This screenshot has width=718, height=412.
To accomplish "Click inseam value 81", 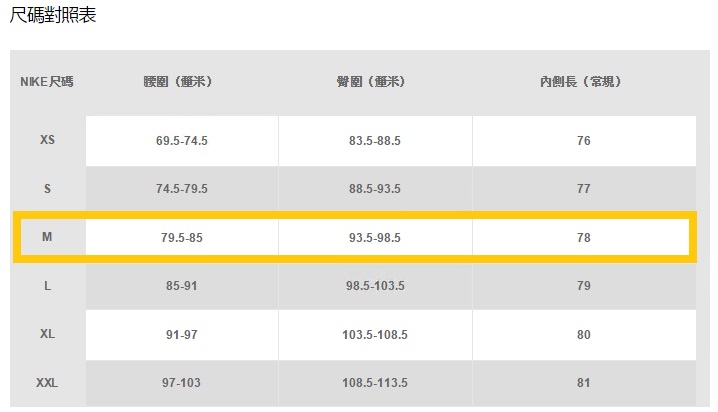I will (583, 383).
